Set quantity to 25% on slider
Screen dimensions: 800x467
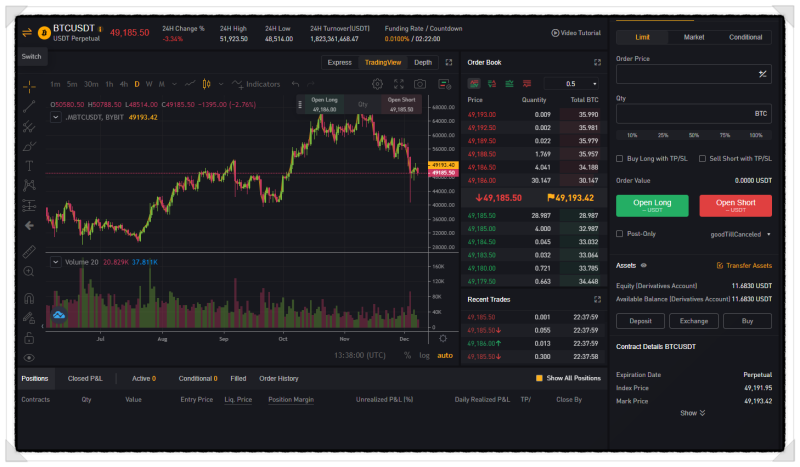point(663,135)
